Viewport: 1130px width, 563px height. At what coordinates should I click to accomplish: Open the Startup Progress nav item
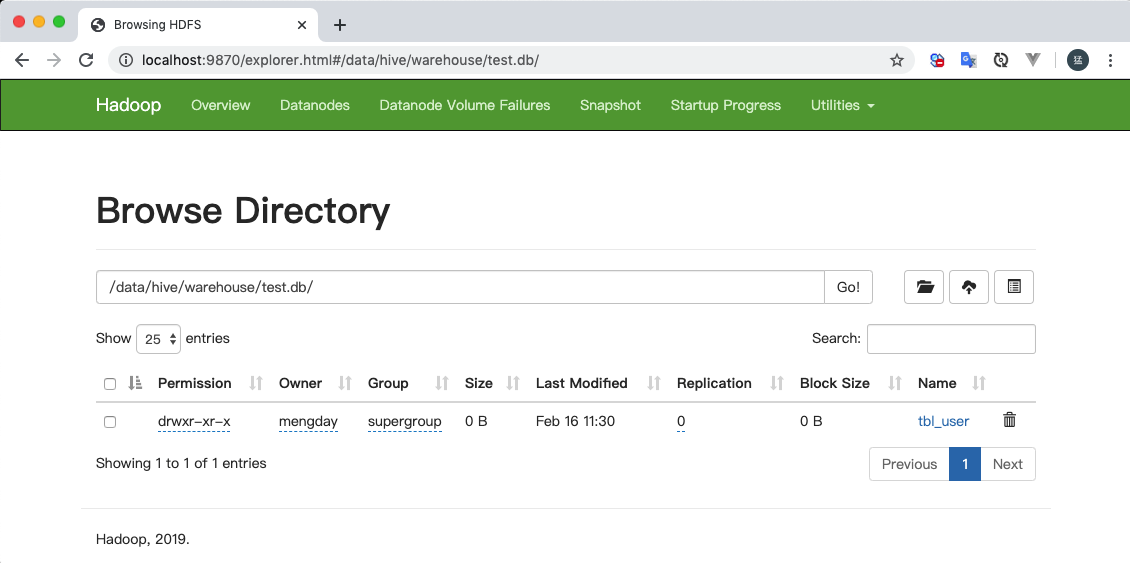(726, 105)
